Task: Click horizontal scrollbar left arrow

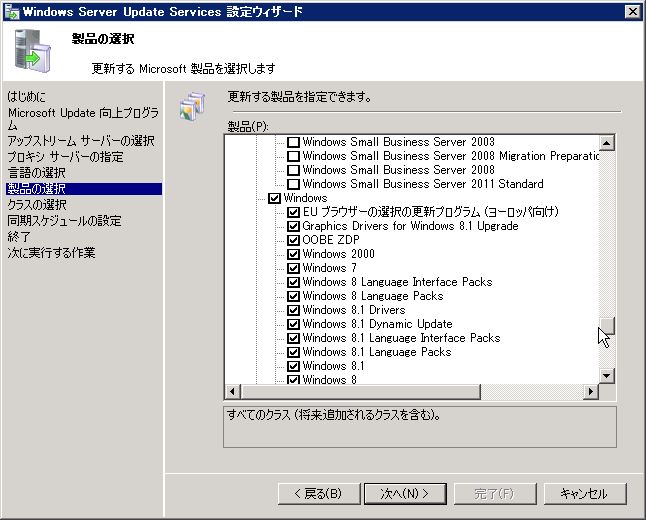Action: (233, 391)
